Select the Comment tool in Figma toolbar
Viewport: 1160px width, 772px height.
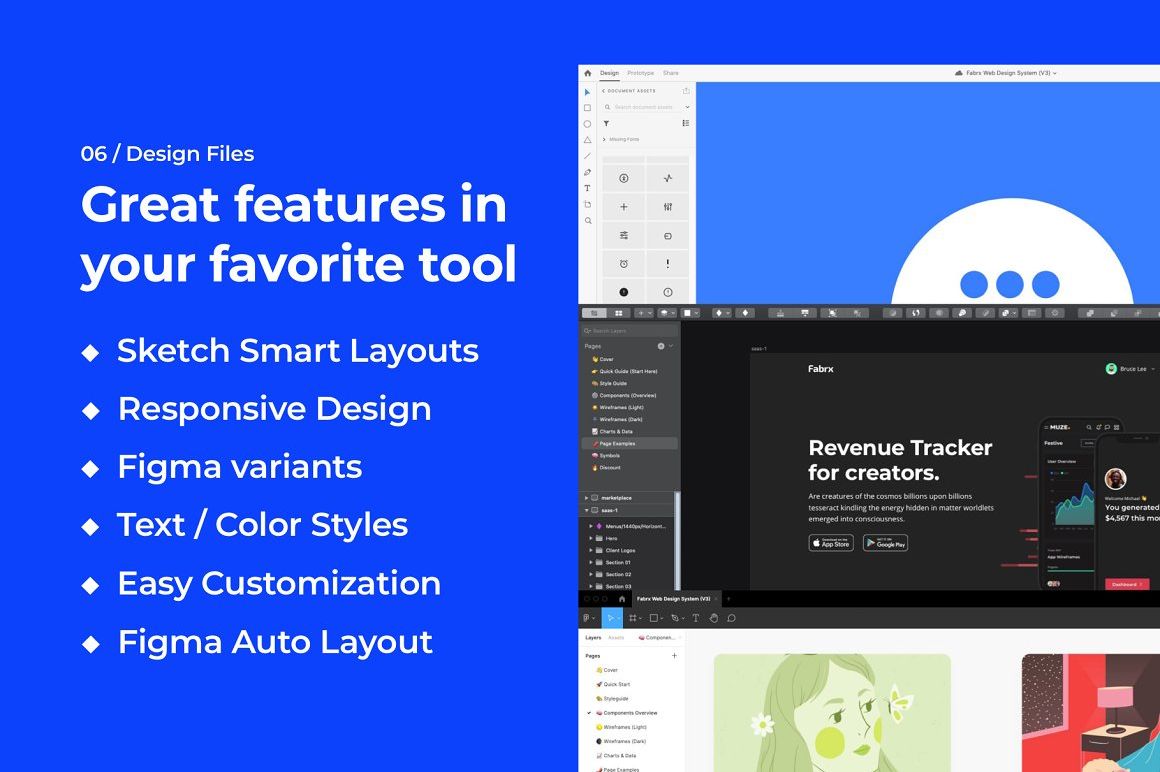[x=732, y=618]
